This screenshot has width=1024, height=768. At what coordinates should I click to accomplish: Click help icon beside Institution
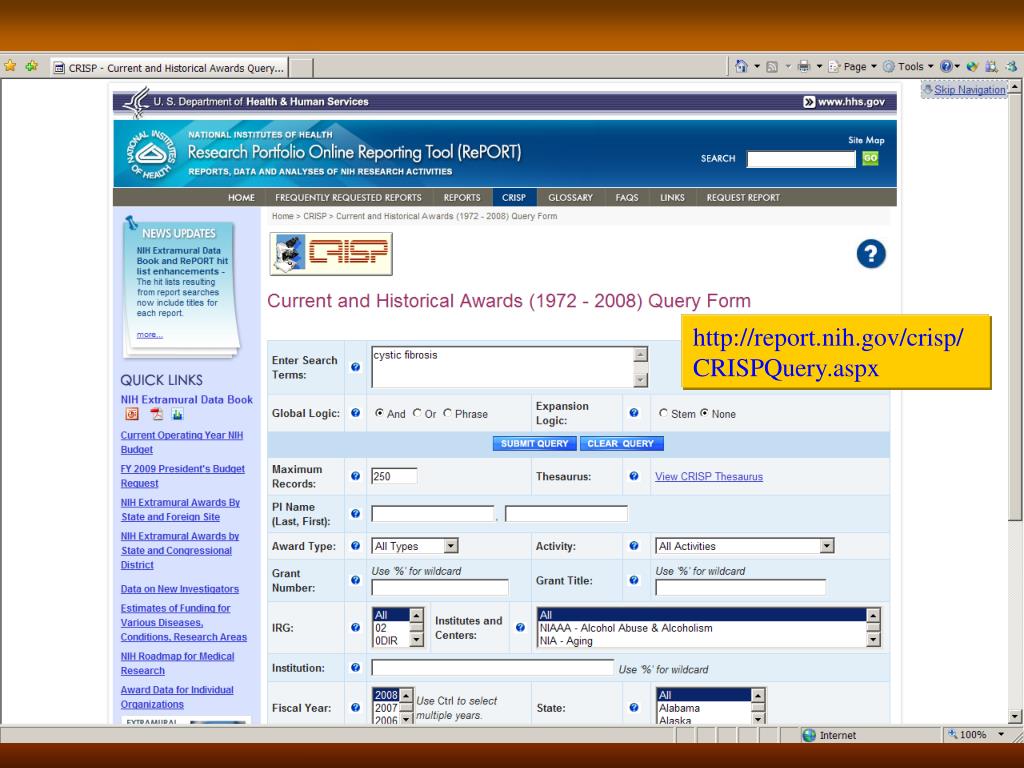355,667
